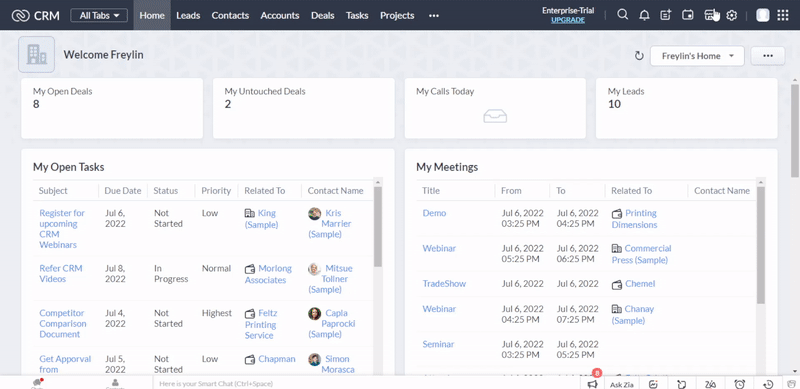Open the marketplace store icon
This screenshot has width=800, height=389.
710,15
